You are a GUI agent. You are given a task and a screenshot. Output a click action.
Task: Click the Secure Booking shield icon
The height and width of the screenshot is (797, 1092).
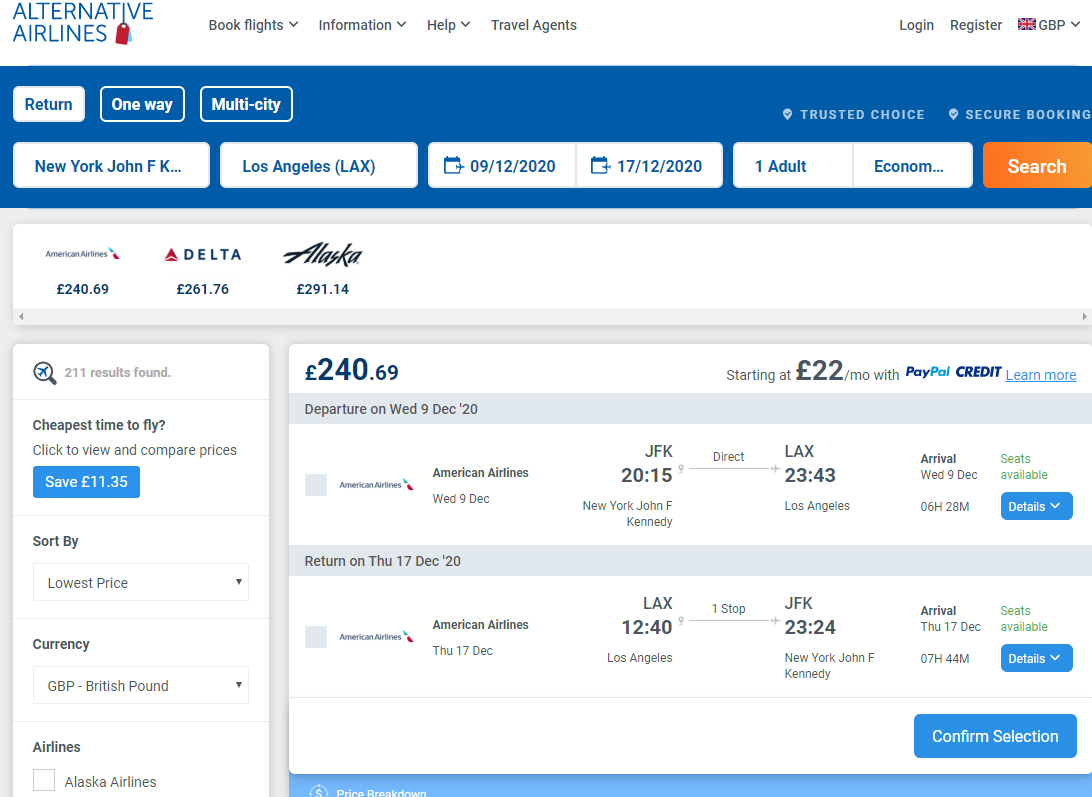click(x=953, y=114)
